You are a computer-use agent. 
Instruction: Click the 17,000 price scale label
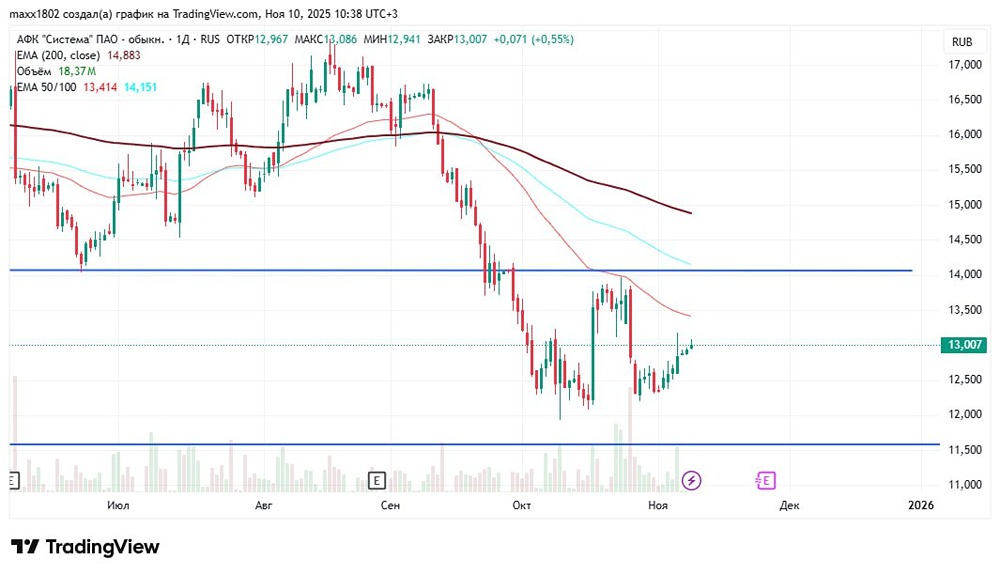(965, 65)
